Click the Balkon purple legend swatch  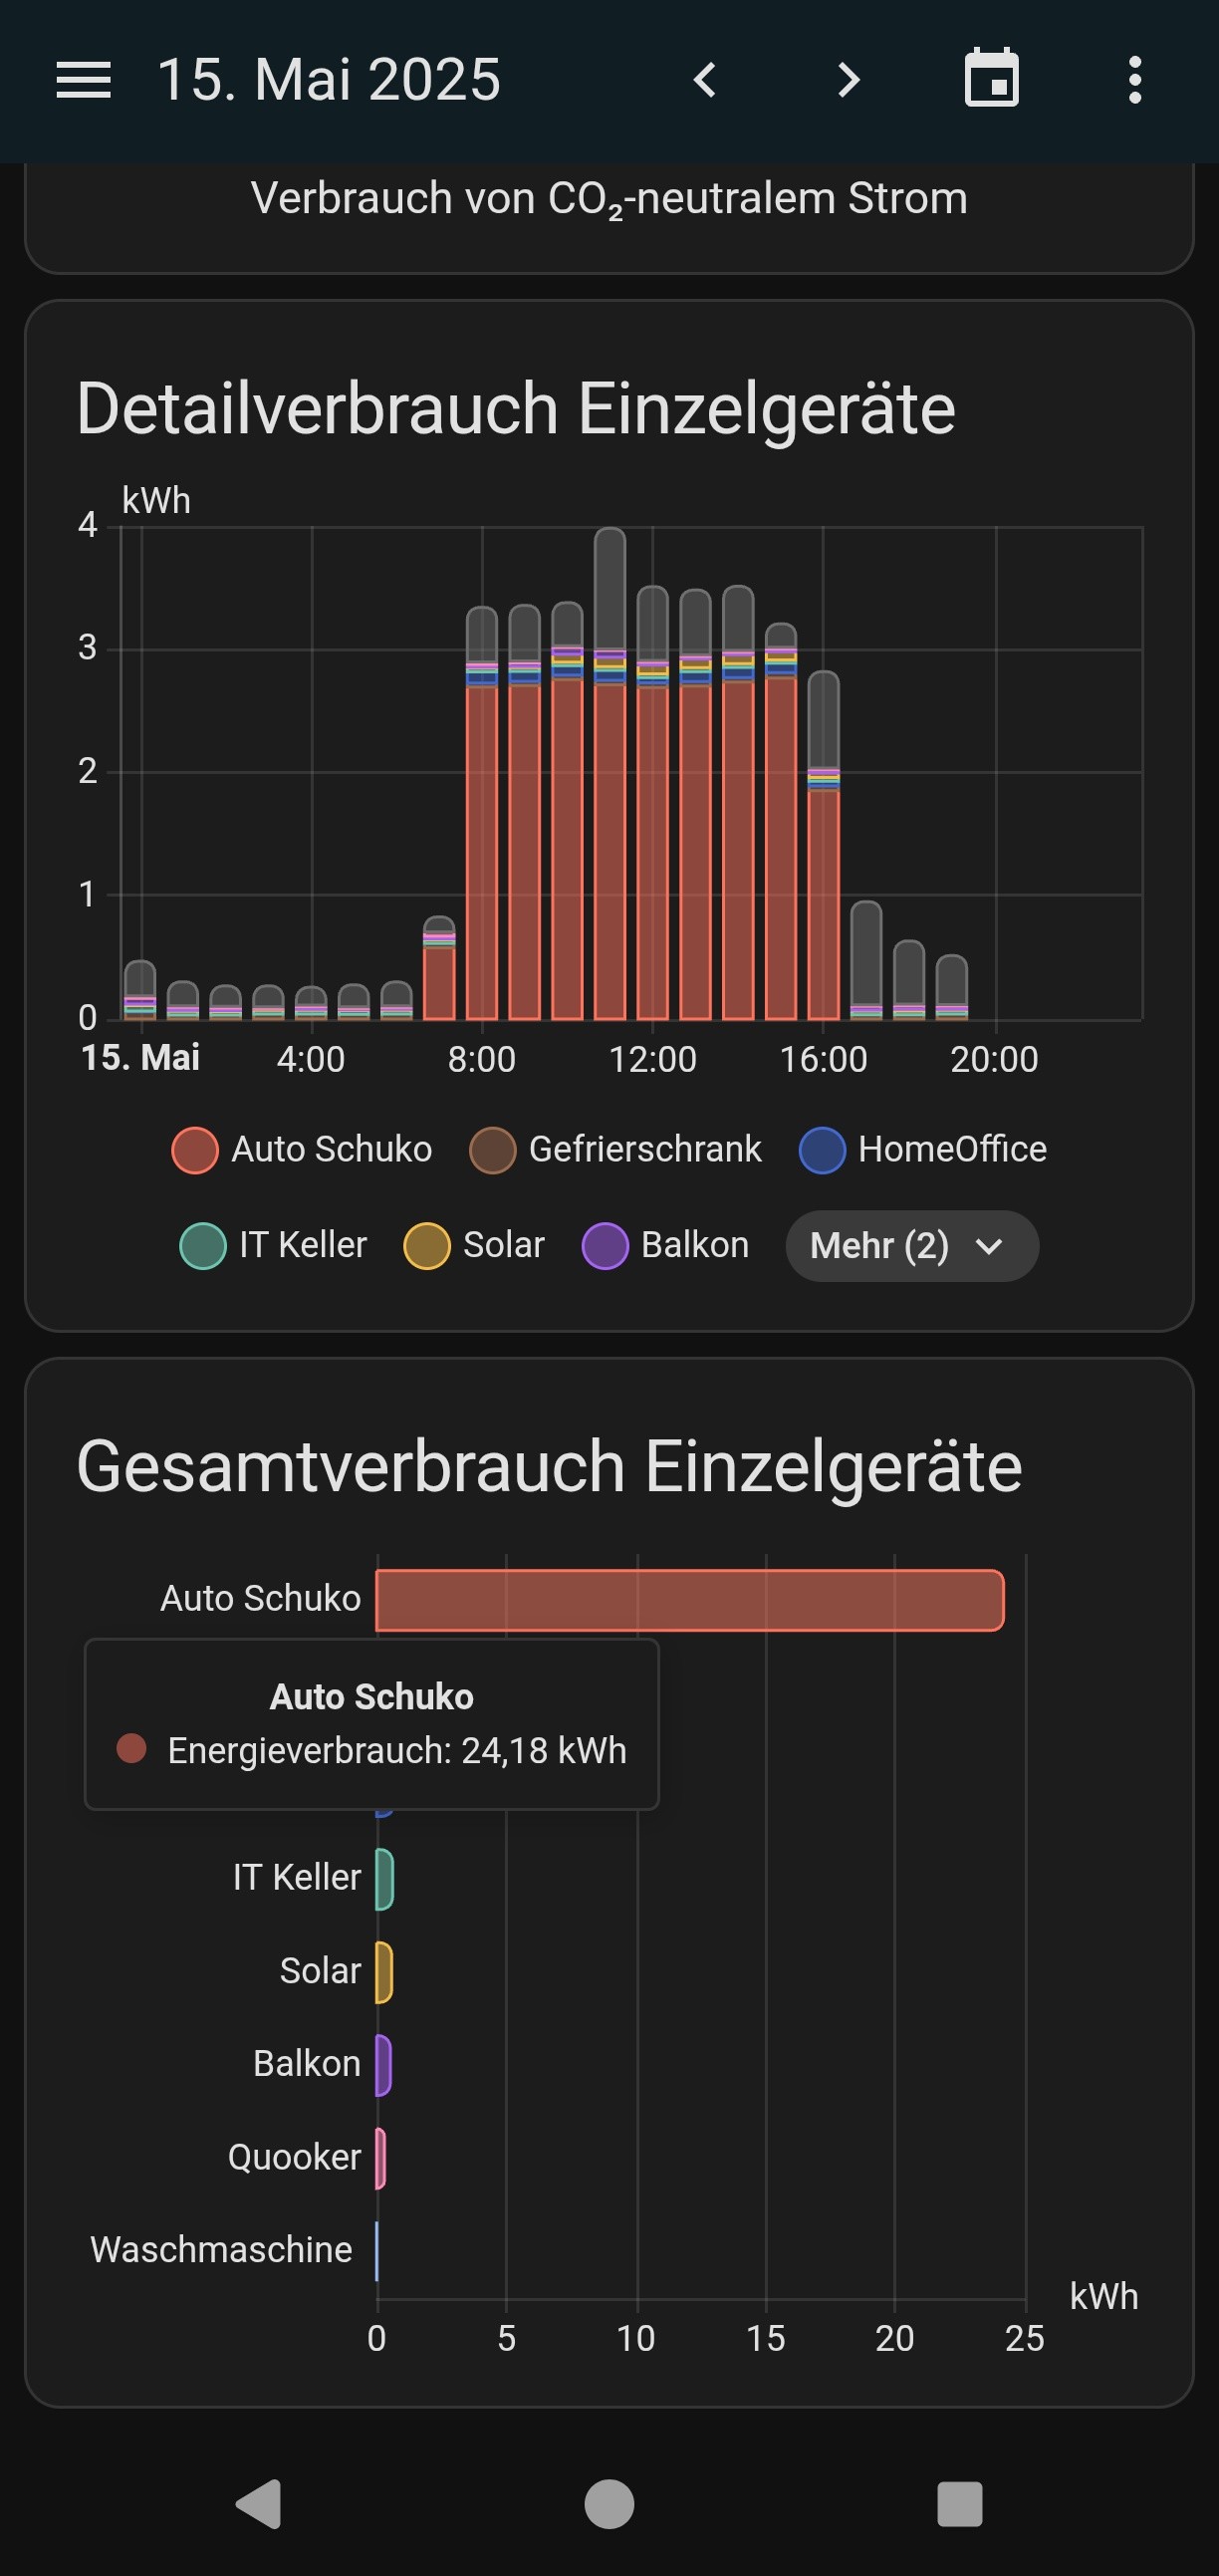coord(605,1246)
